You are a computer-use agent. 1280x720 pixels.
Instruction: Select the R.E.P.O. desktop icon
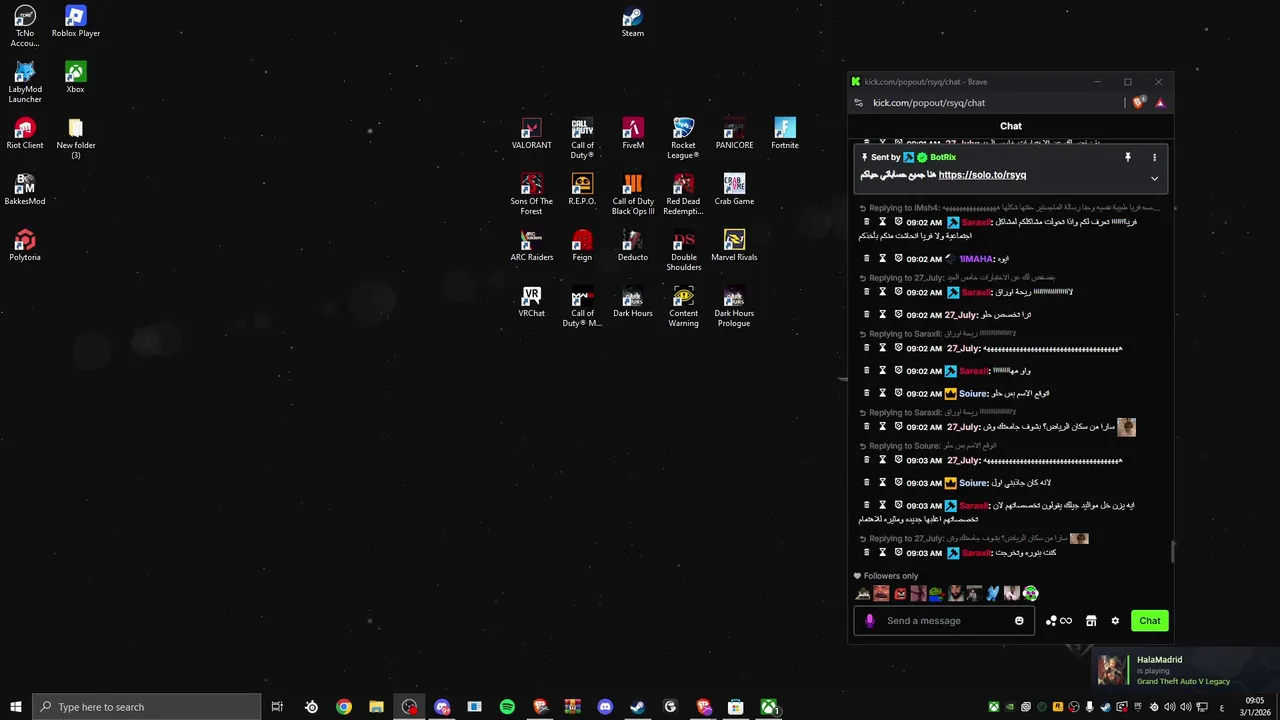pyautogui.click(x=582, y=190)
